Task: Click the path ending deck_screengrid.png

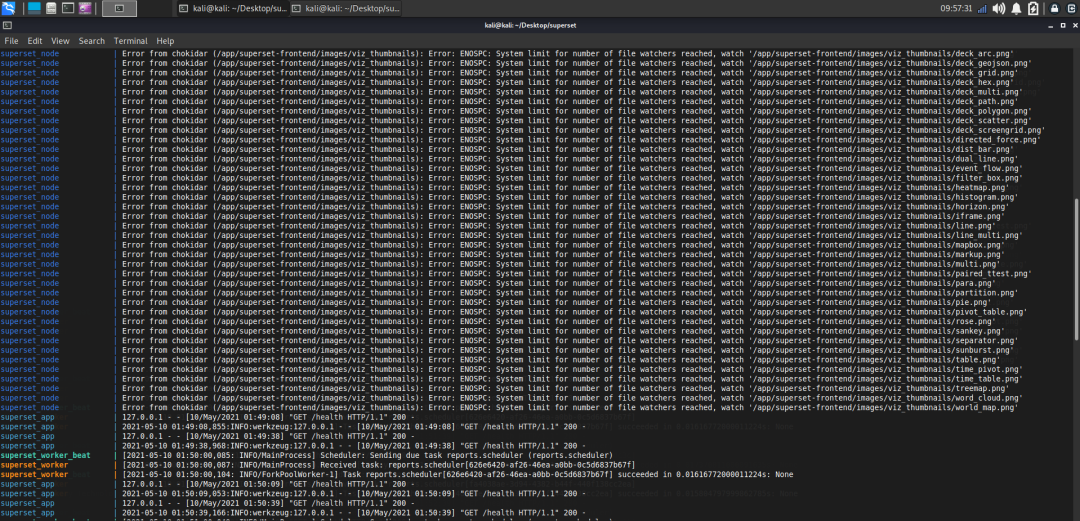Action: click(x=897, y=130)
